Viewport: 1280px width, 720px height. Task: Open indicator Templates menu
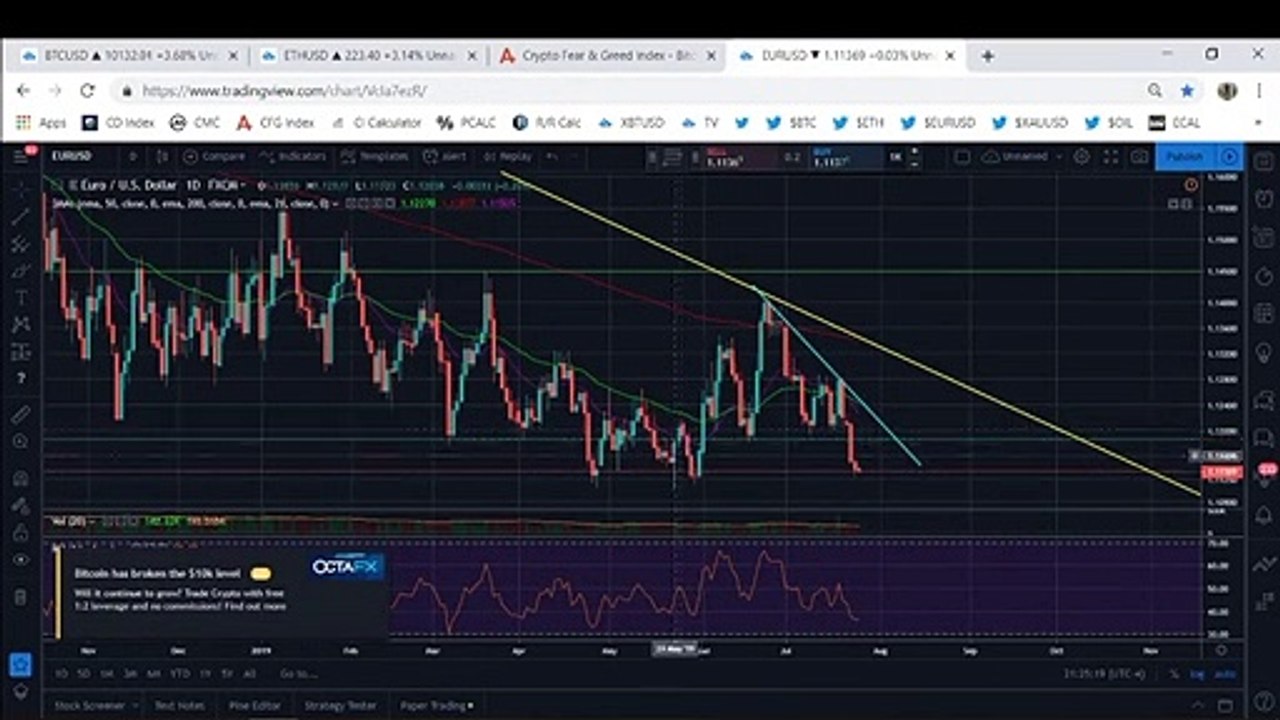click(374, 156)
